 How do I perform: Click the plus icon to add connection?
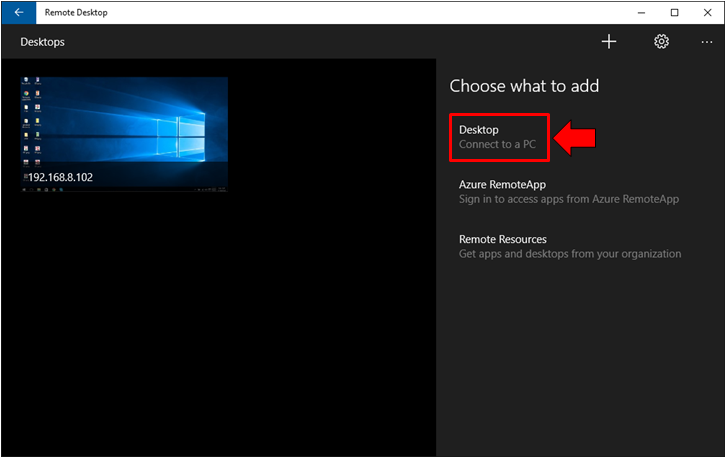(x=609, y=42)
